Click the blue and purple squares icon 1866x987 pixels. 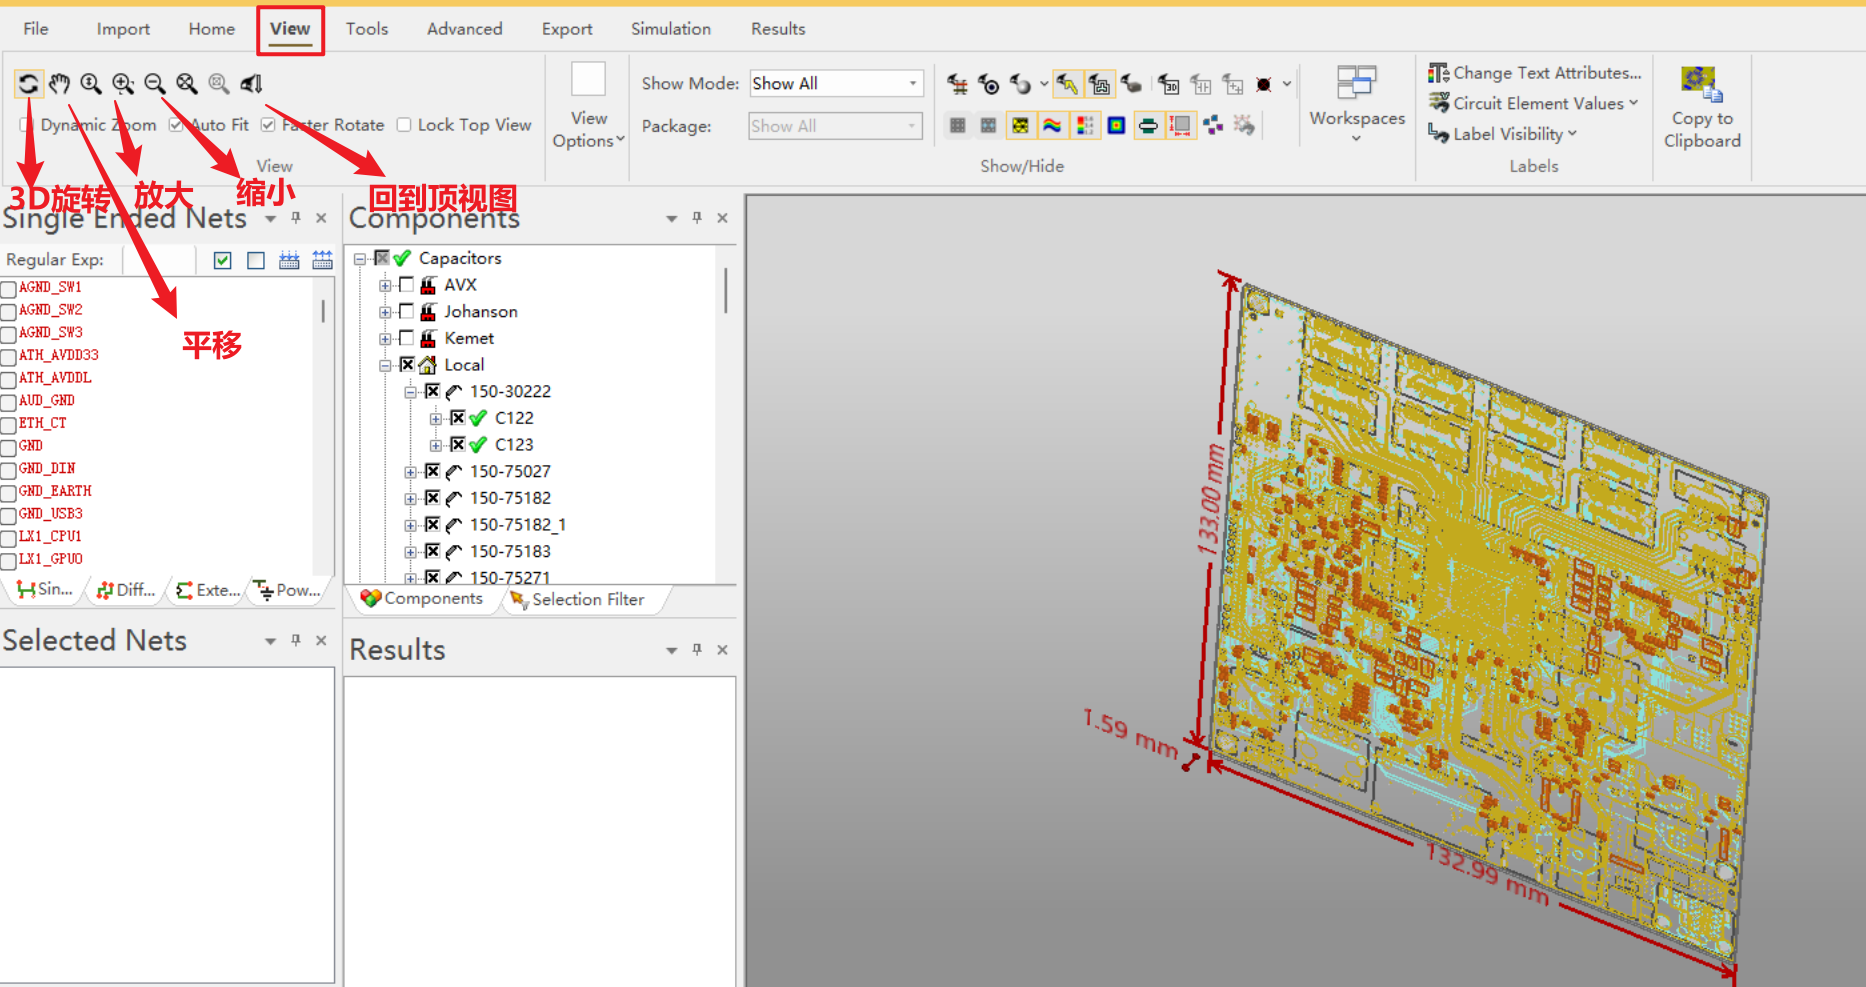point(1213,125)
